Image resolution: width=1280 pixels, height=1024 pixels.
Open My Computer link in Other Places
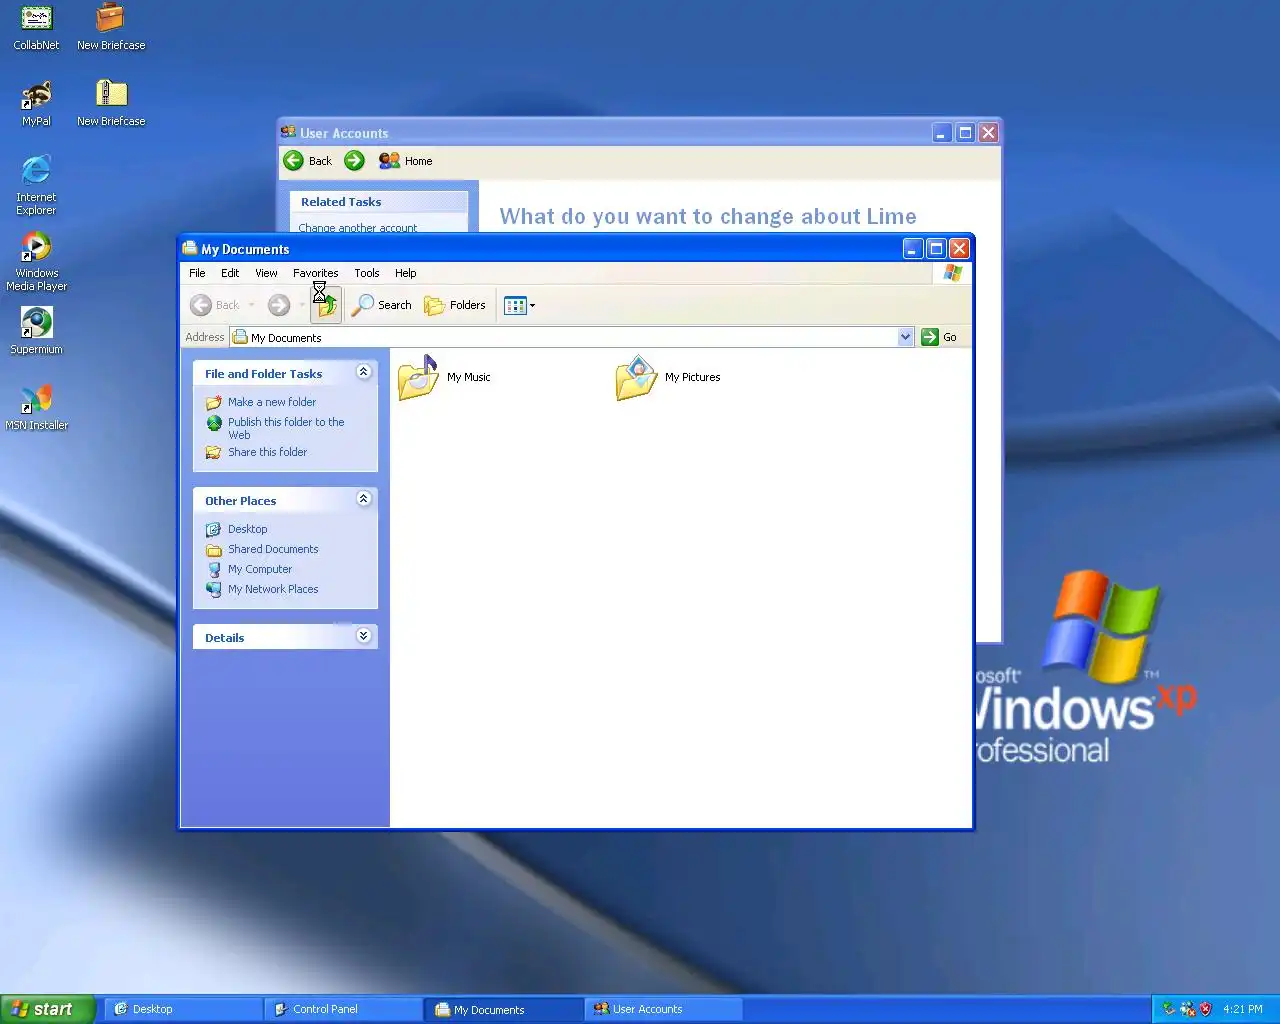(260, 569)
